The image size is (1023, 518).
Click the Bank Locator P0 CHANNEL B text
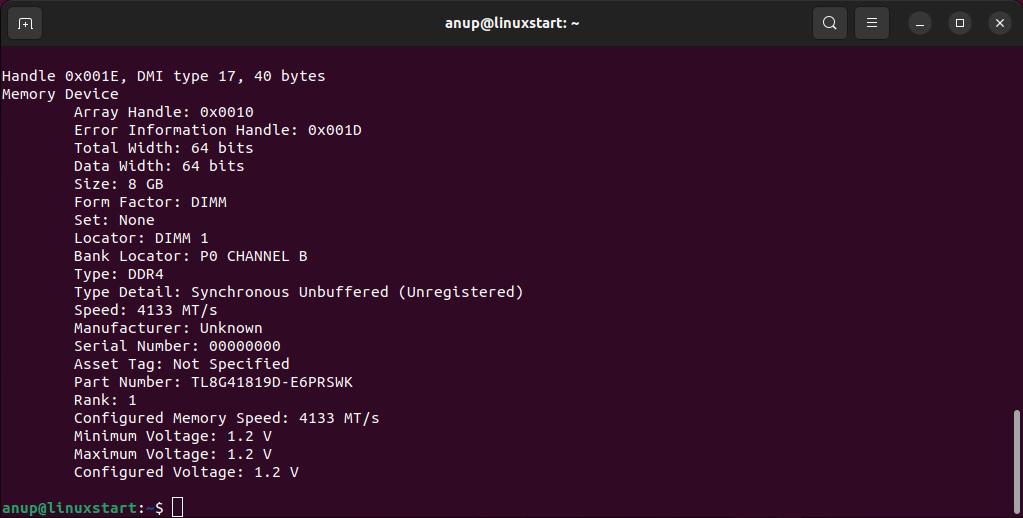191,256
